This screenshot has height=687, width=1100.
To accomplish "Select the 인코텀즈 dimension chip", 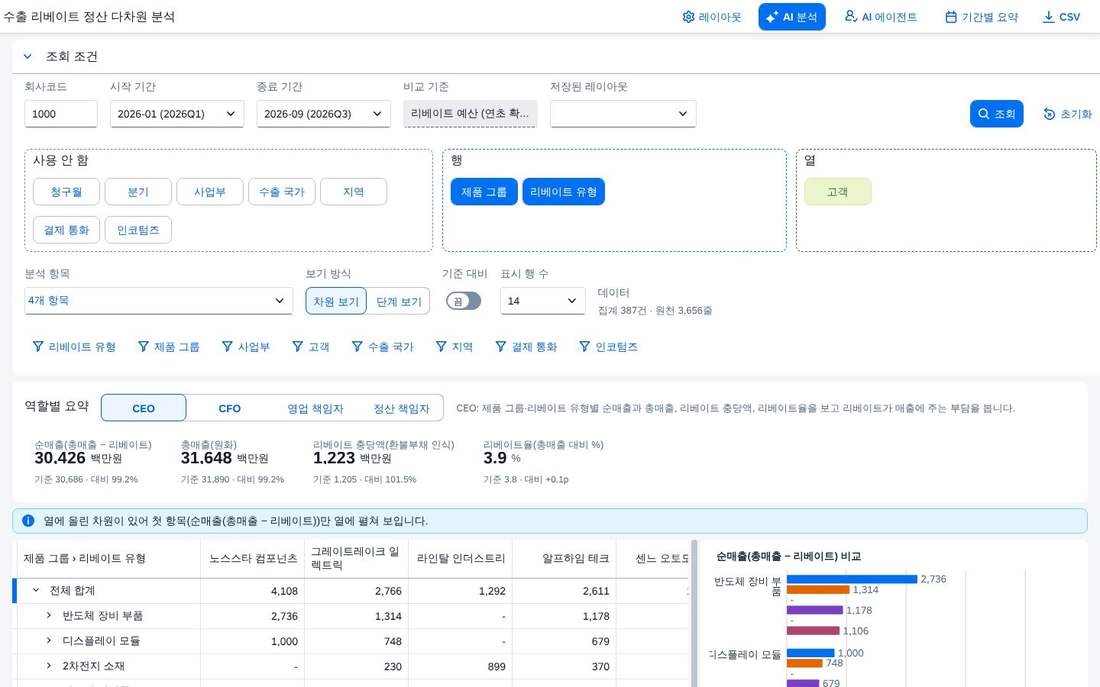I will (138, 229).
